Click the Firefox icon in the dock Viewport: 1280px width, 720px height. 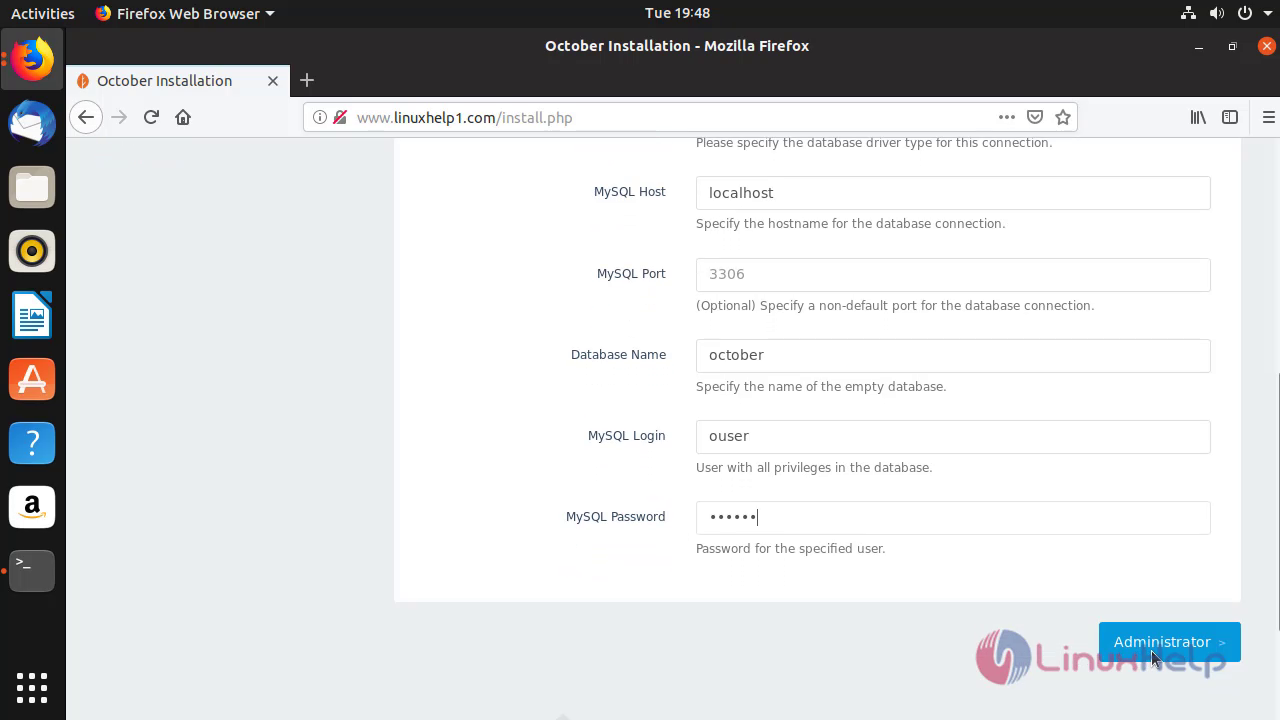click(x=32, y=60)
